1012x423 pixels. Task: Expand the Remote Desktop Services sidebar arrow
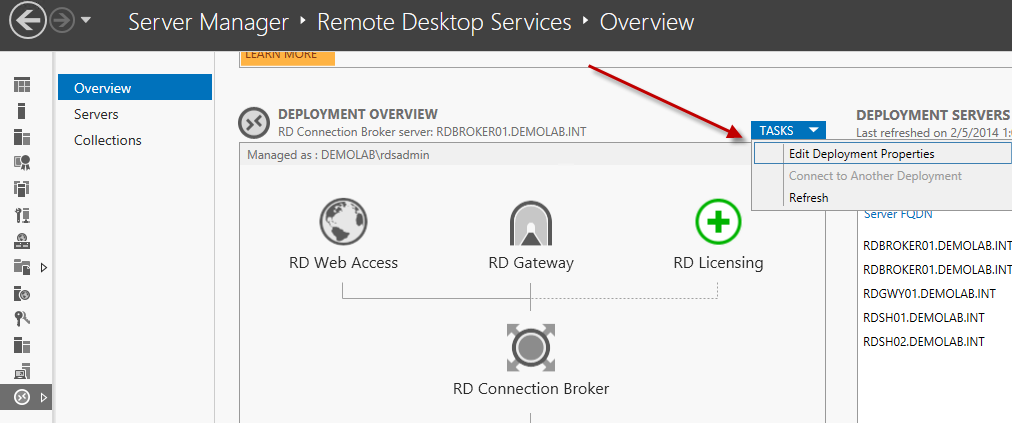43,397
